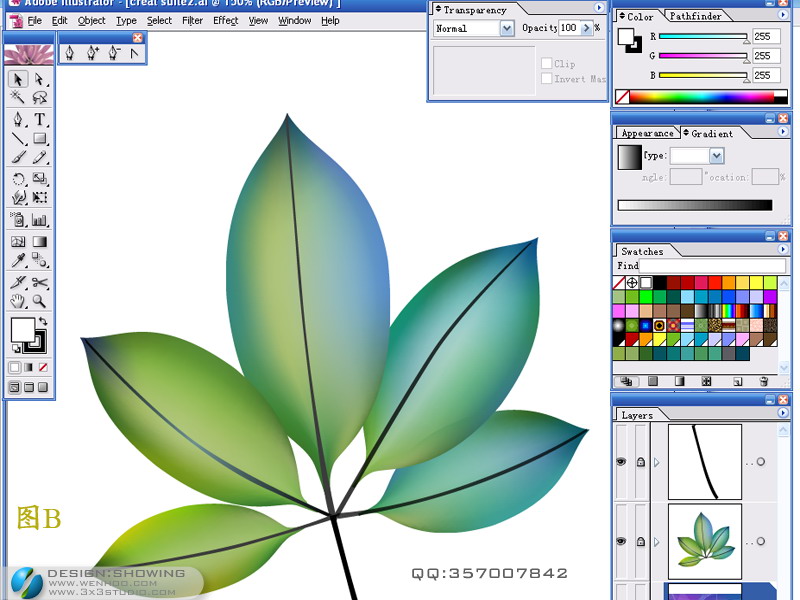Select the Zoom magnifier tool
The height and width of the screenshot is (600, 800).
pyautogui.click(x=39, y=301)
